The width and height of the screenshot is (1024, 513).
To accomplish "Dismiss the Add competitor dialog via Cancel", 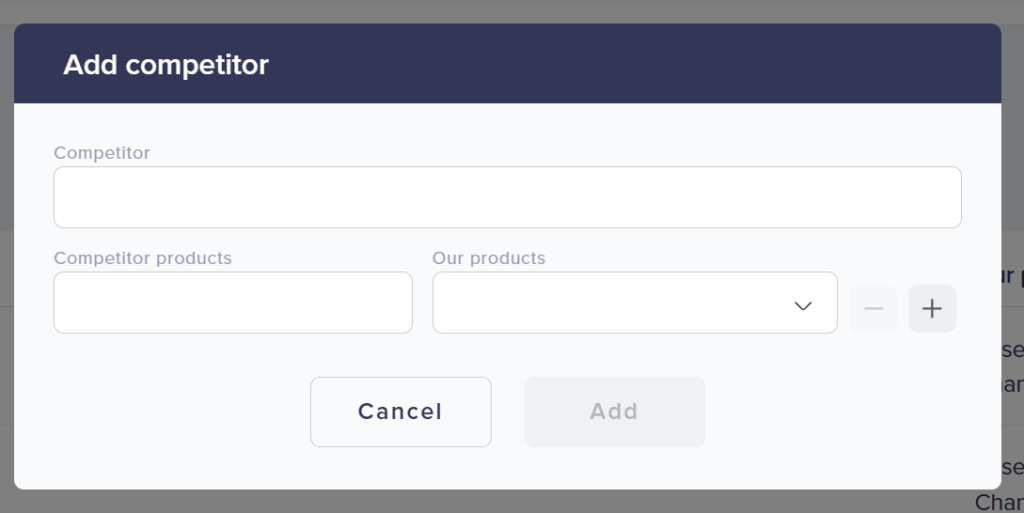I will coord(400,412).
